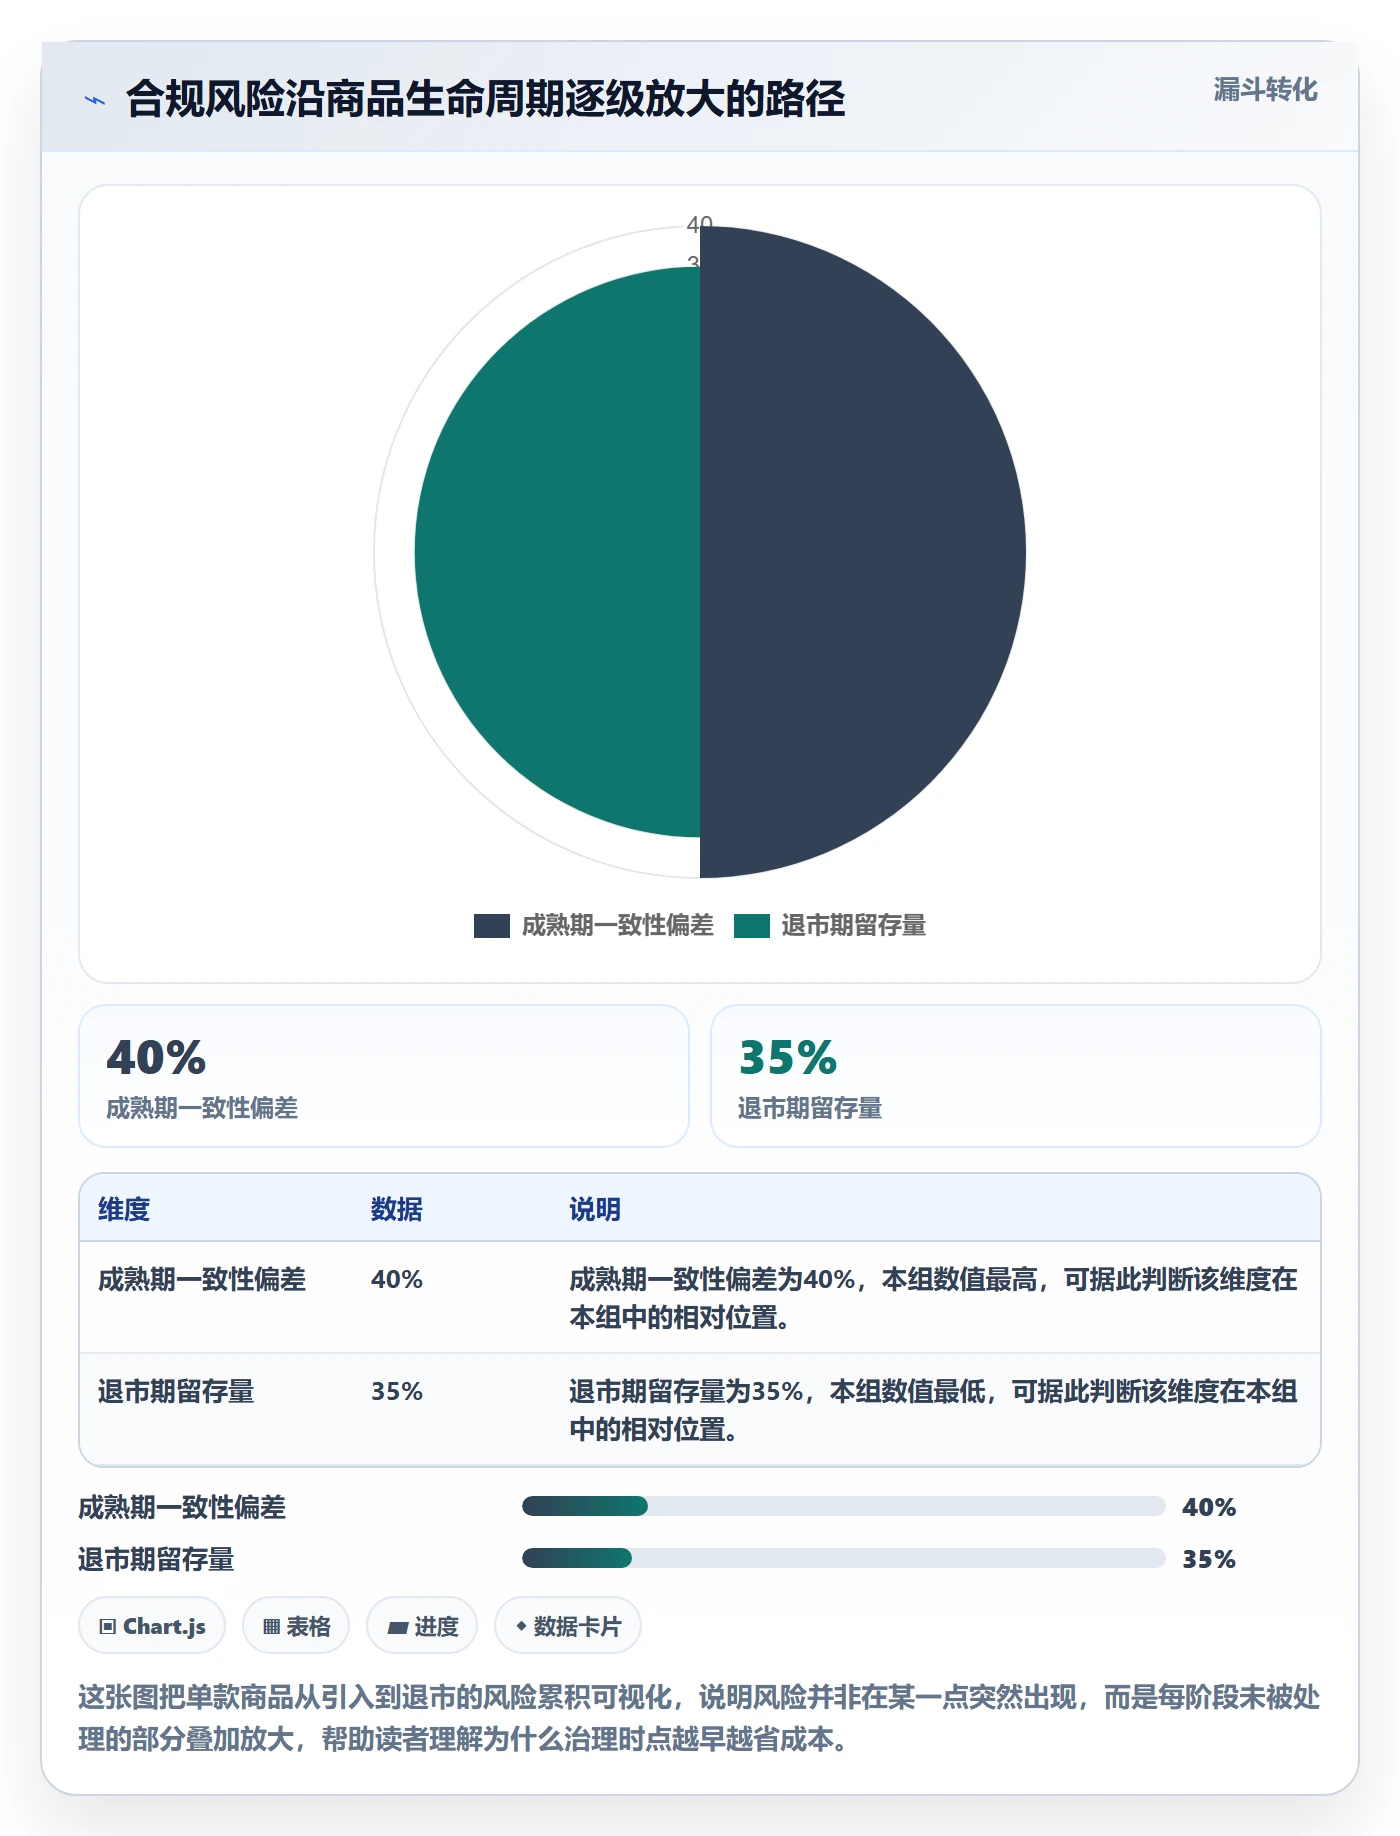Click the 维度 column header
The image size is (1400, 1836).
click(x=124, y=1209)
